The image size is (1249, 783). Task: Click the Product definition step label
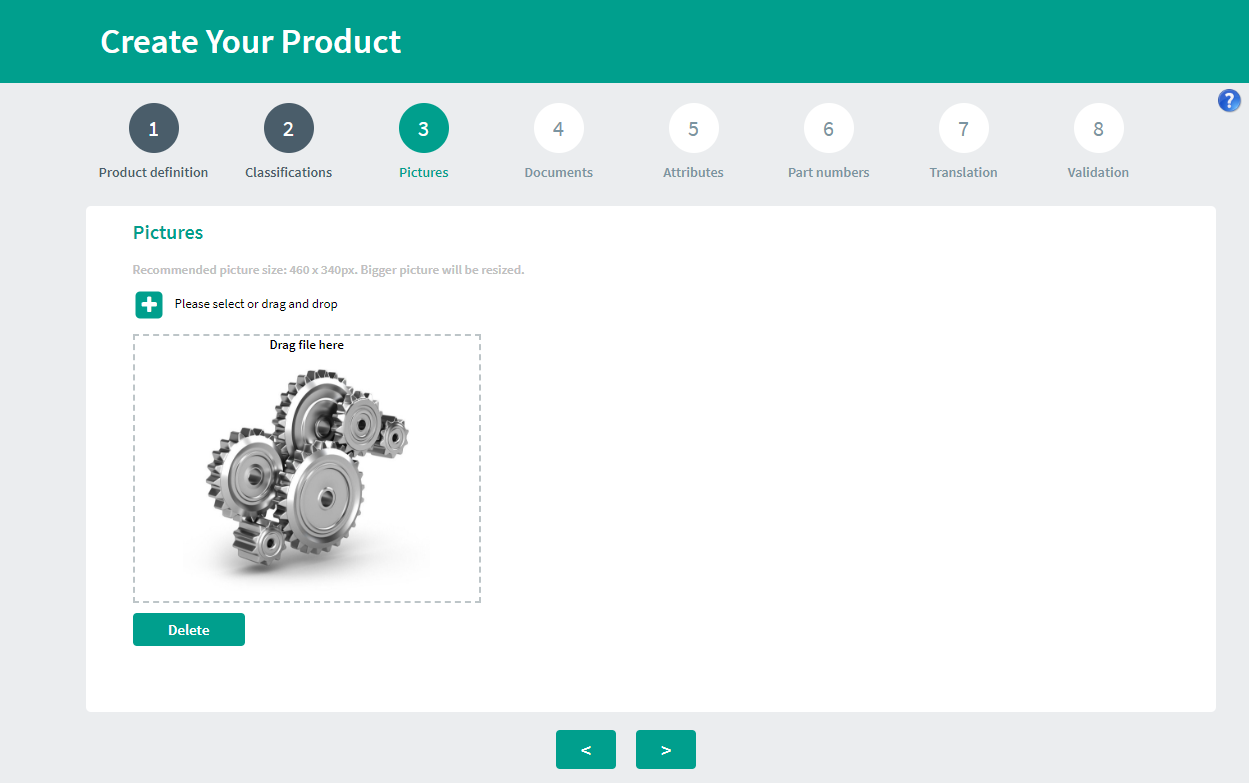[154, 172]
